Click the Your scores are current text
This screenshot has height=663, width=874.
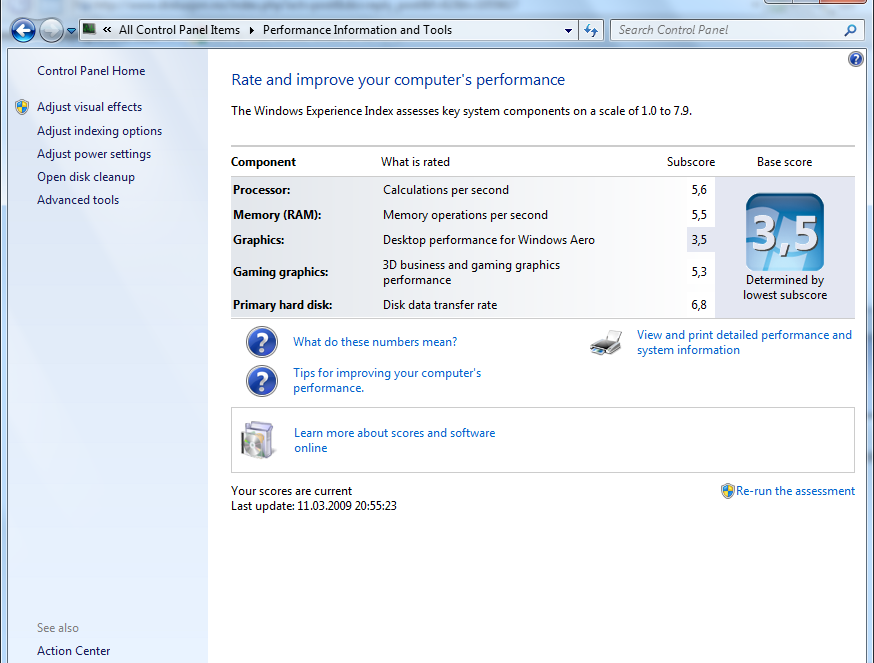coord(292,491)
